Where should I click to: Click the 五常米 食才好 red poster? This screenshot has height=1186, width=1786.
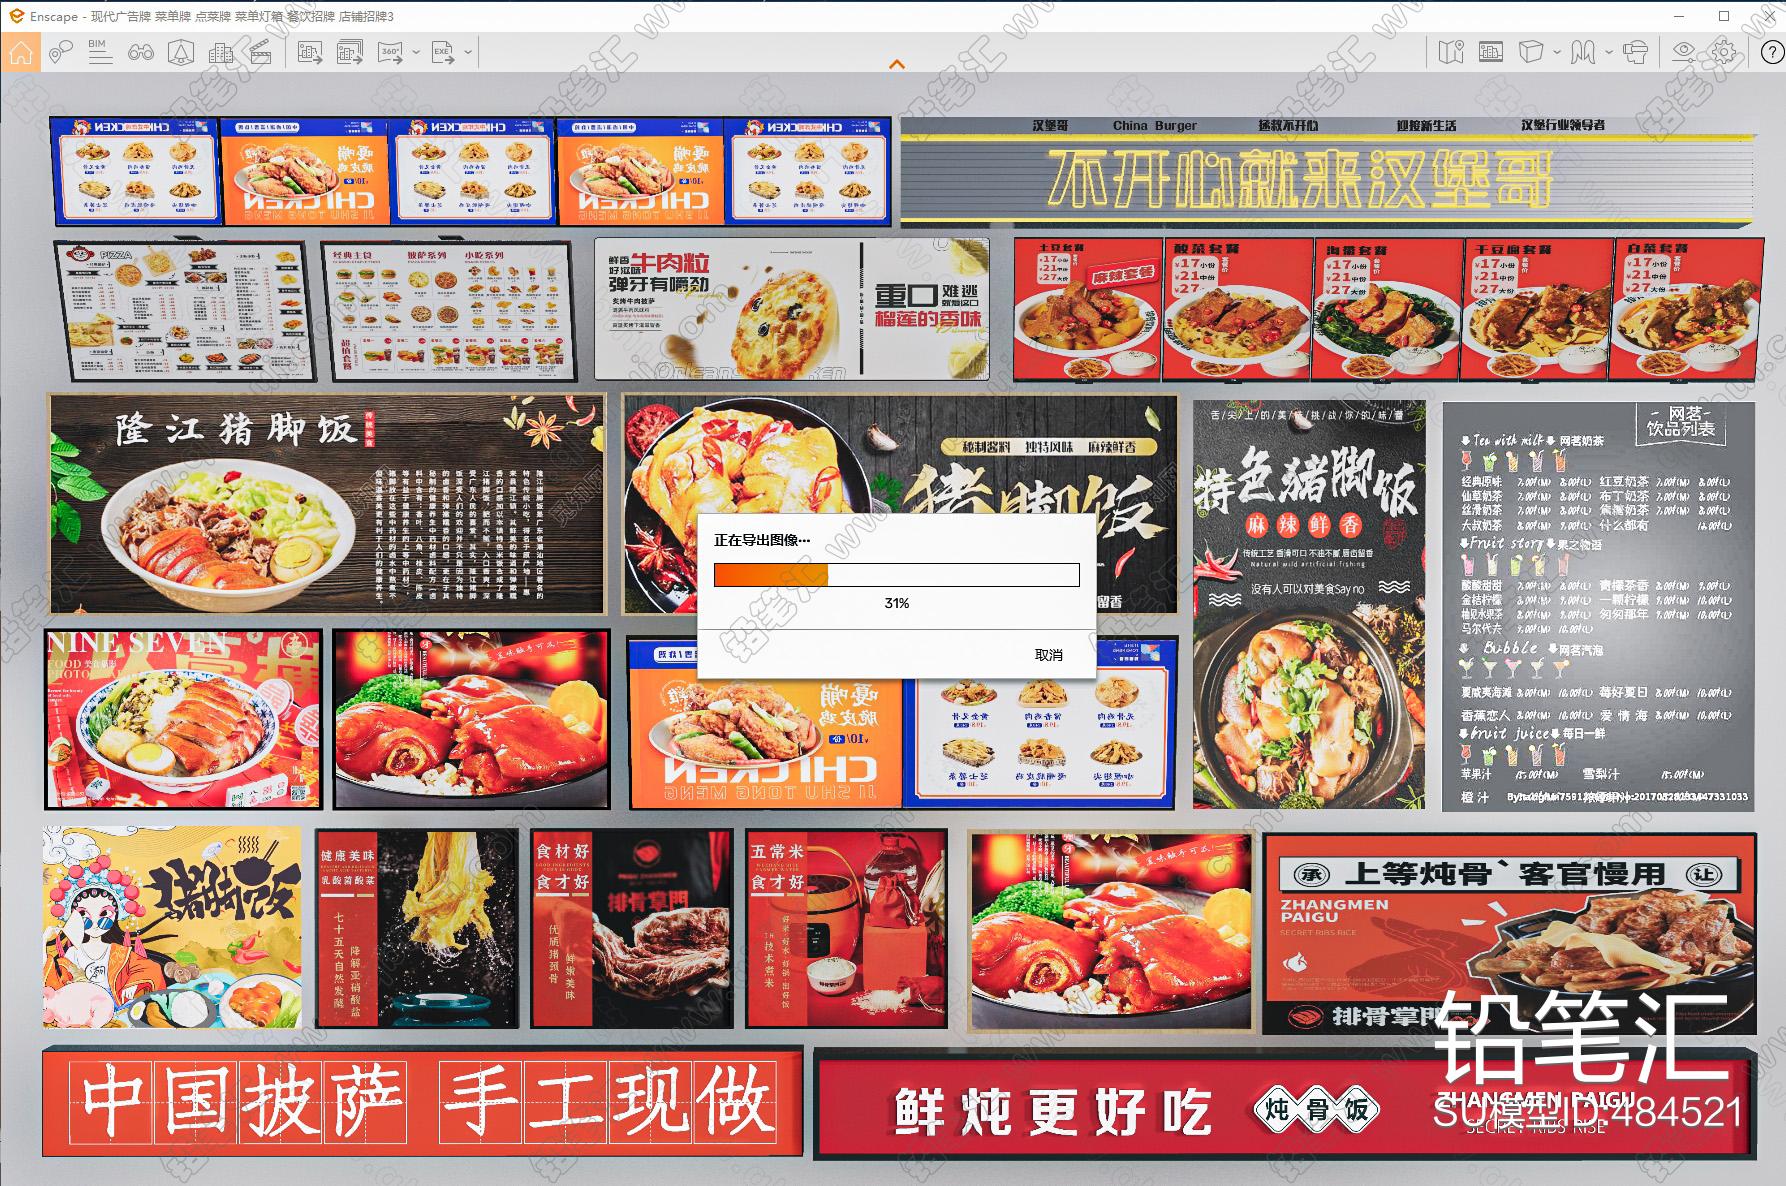846,929
